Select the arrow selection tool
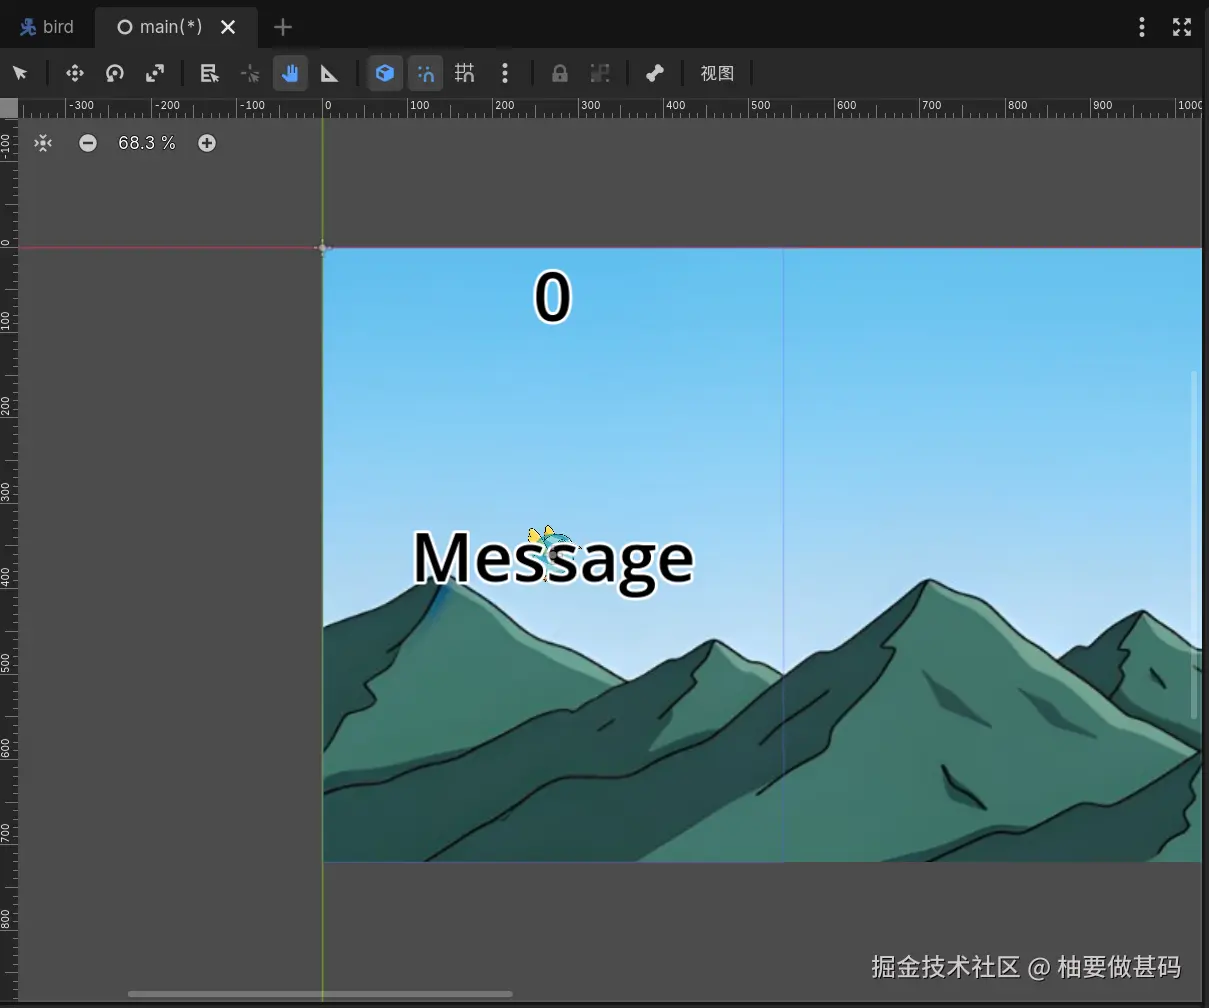Screen dimensions: 1209x1008 [x=21, y=73]
